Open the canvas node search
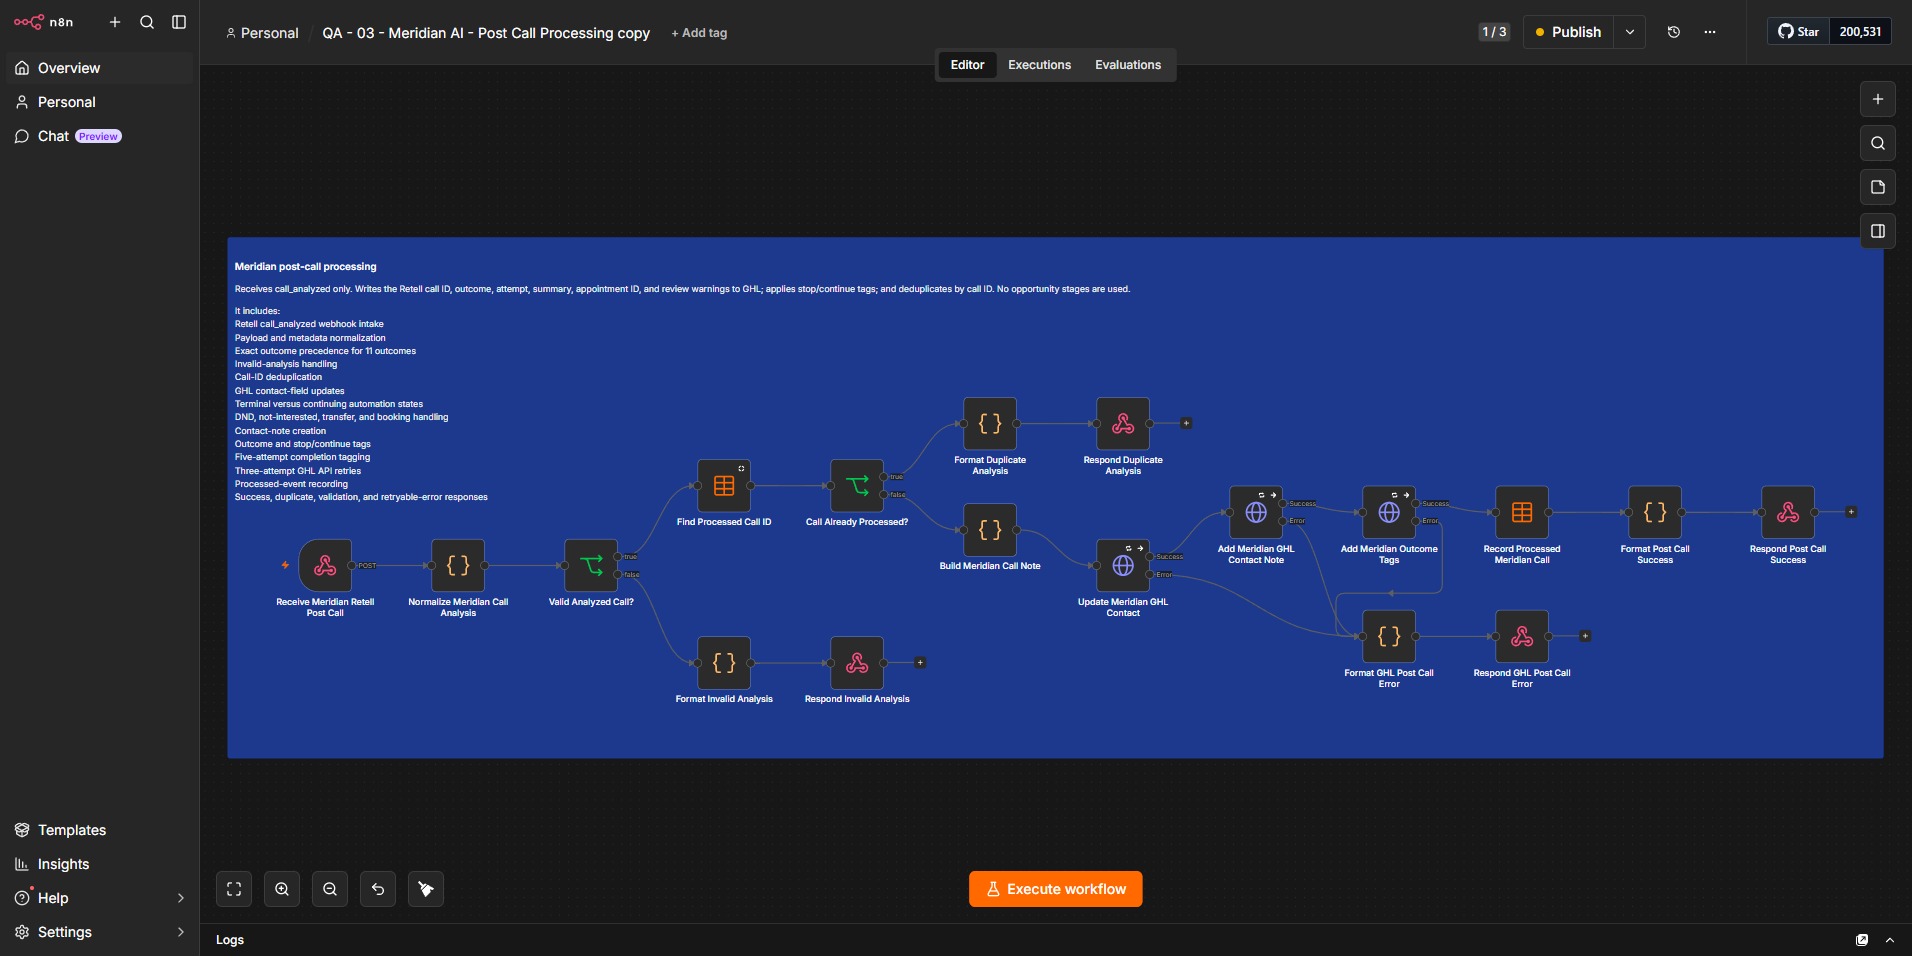This screenshot has width=1912, height=956. tap(1878, 143)
